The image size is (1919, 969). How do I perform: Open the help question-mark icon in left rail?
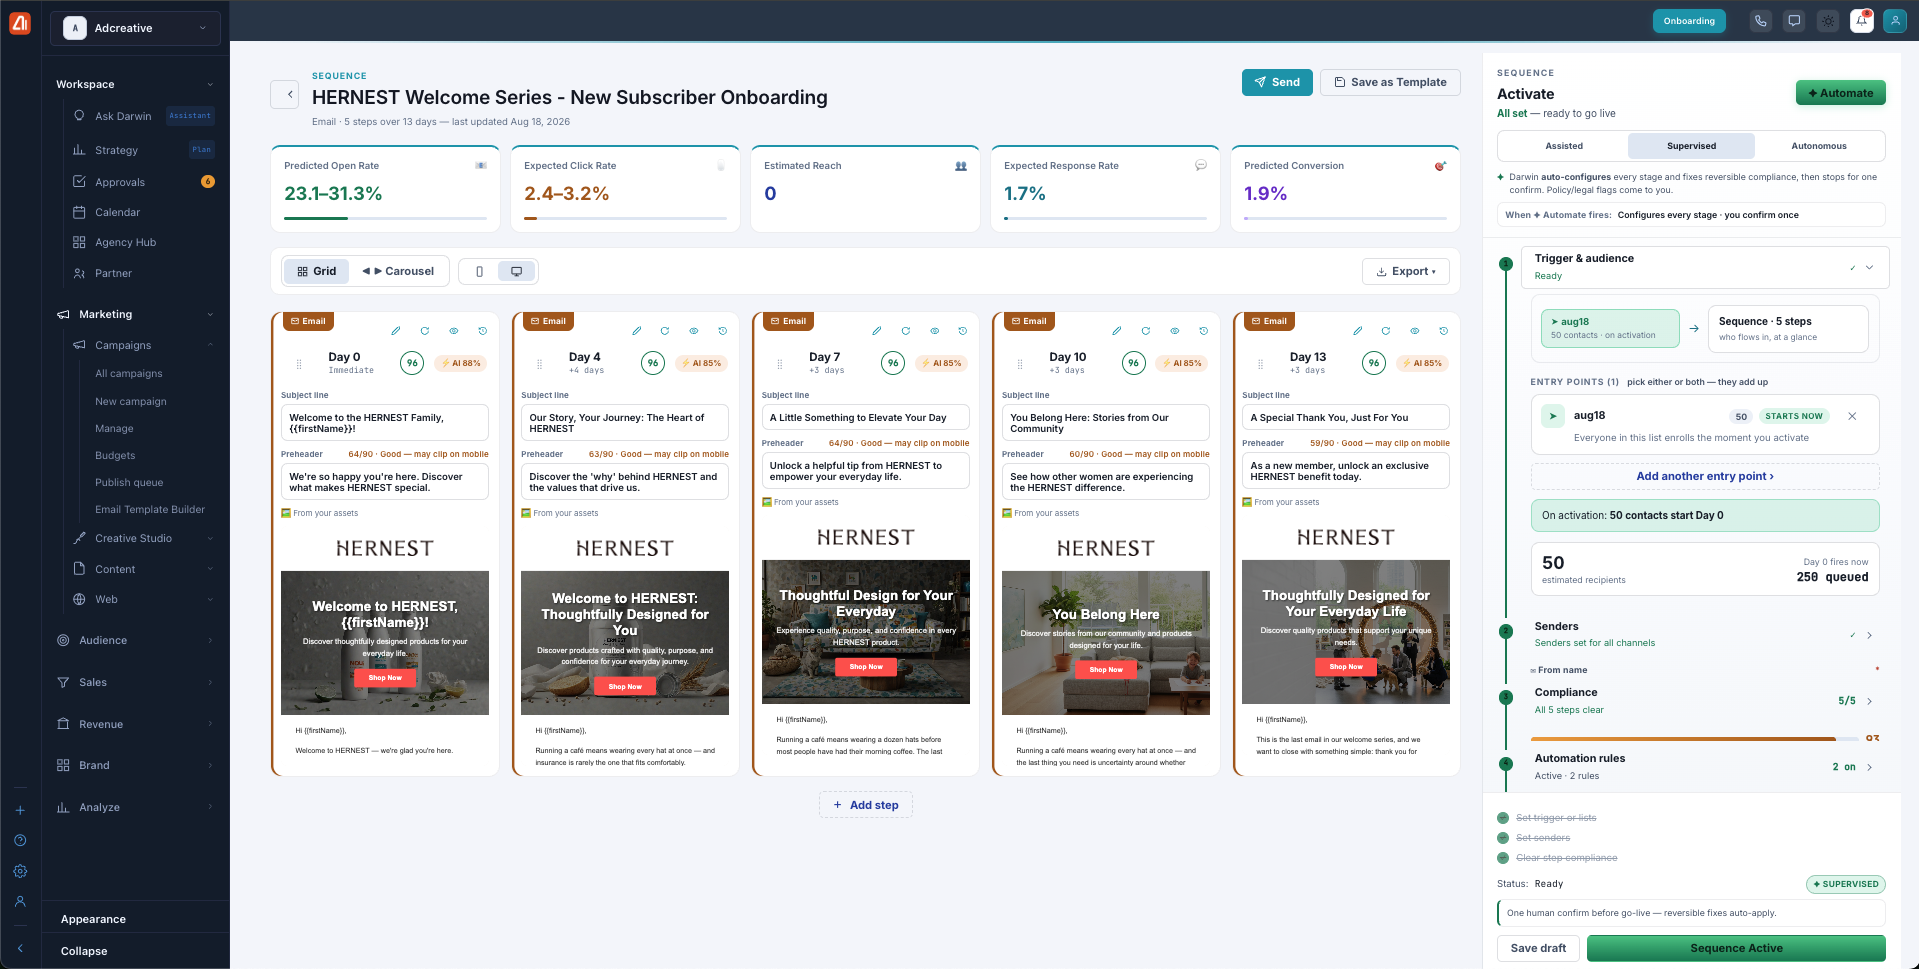(x=20, y=841)
